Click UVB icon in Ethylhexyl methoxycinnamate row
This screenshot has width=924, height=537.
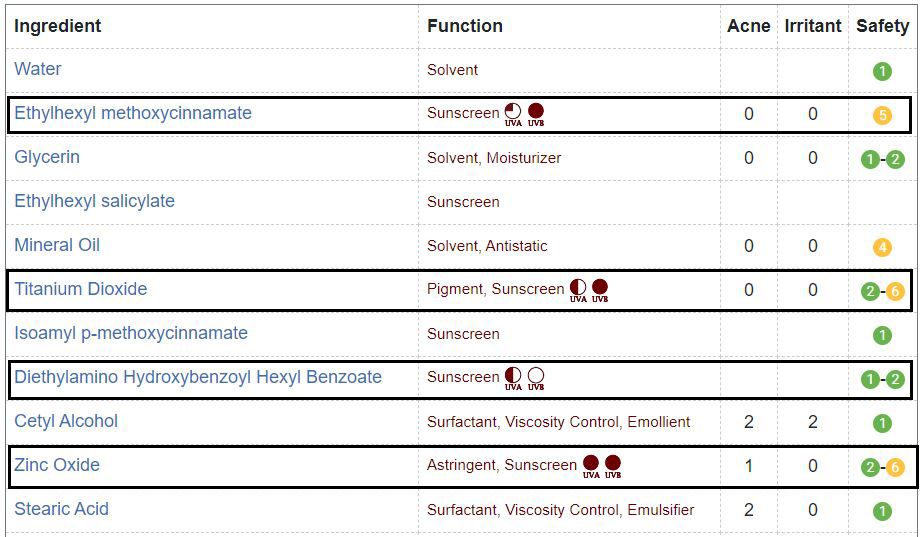(536, 114)
